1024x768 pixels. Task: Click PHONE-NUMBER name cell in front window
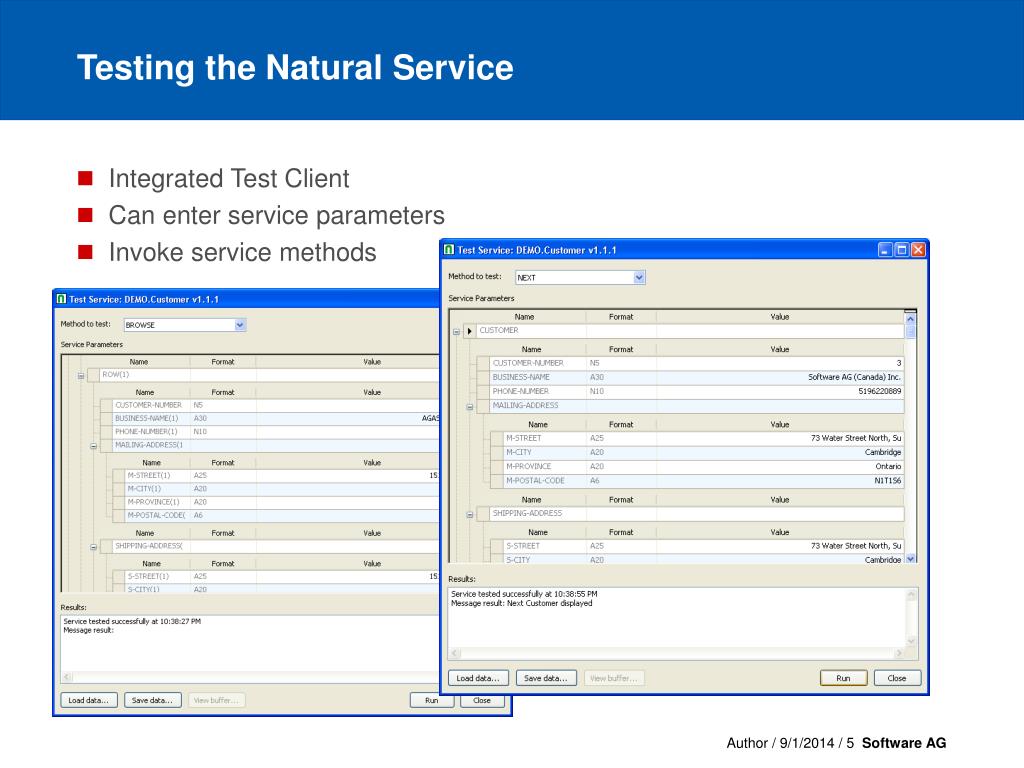click(x=538, y=392)
